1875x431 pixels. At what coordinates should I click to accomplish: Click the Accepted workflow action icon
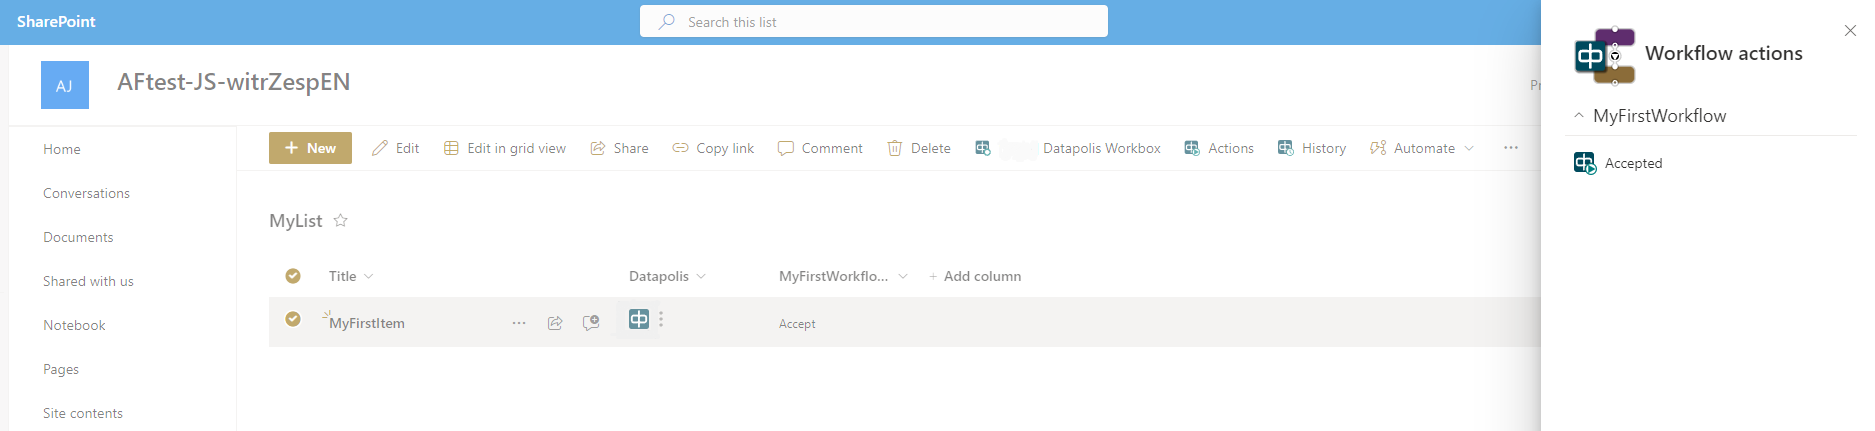point(1584,163)
